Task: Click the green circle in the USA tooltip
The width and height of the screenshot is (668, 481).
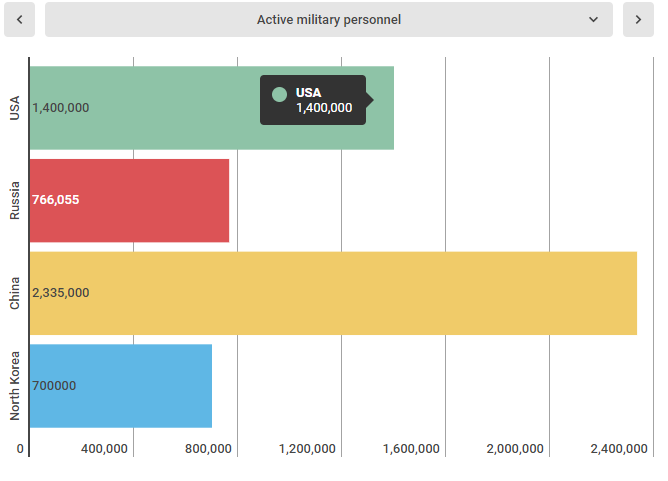Action: (x=279, y=95)
